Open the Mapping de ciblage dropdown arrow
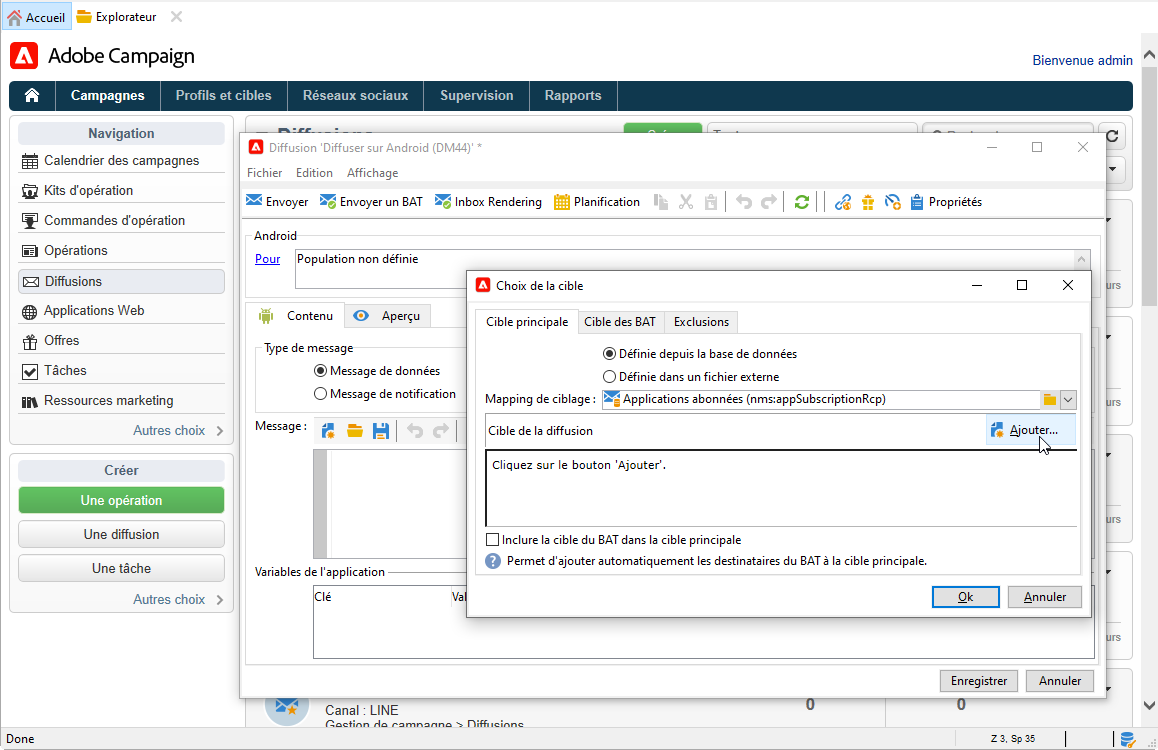The width and height of the screenshot is (1158, 750). [1068, 399]
